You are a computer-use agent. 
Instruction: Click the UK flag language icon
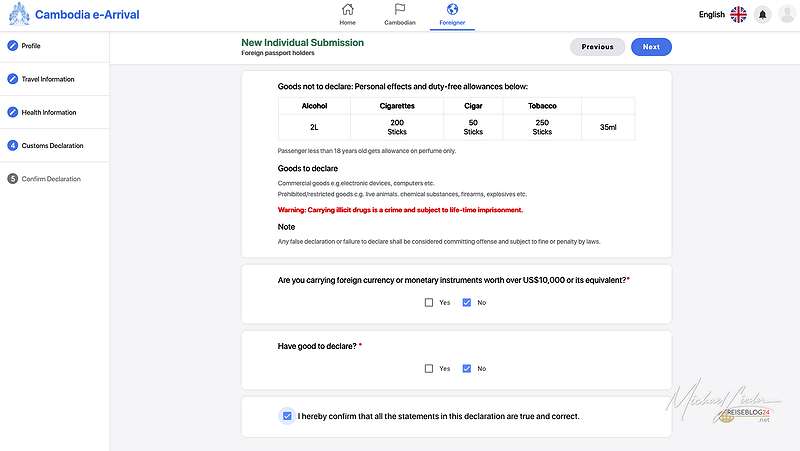738,15
